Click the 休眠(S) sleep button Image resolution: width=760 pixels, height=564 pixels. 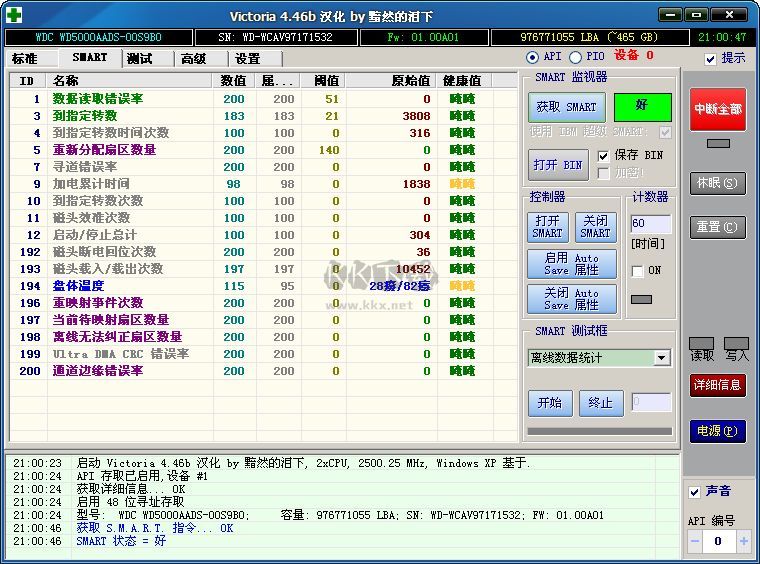pyautogui.click(x=718, y=184)
